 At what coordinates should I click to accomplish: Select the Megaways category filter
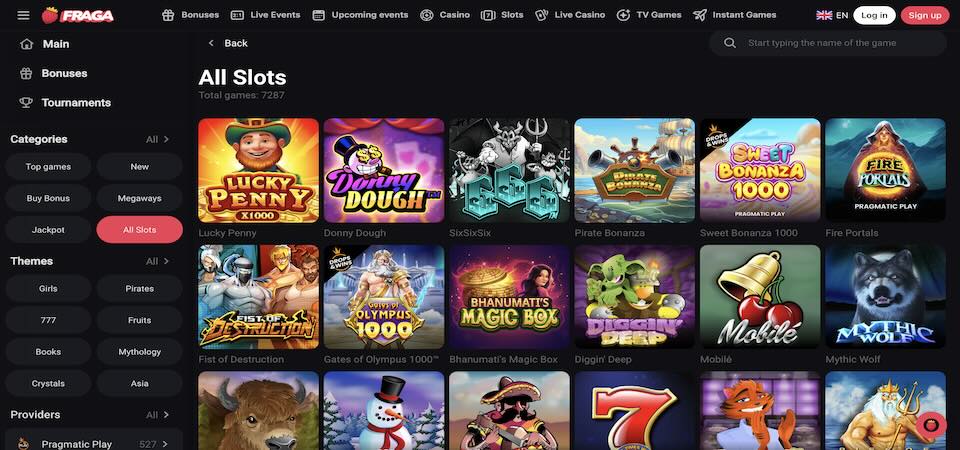(x=140, y=198)
